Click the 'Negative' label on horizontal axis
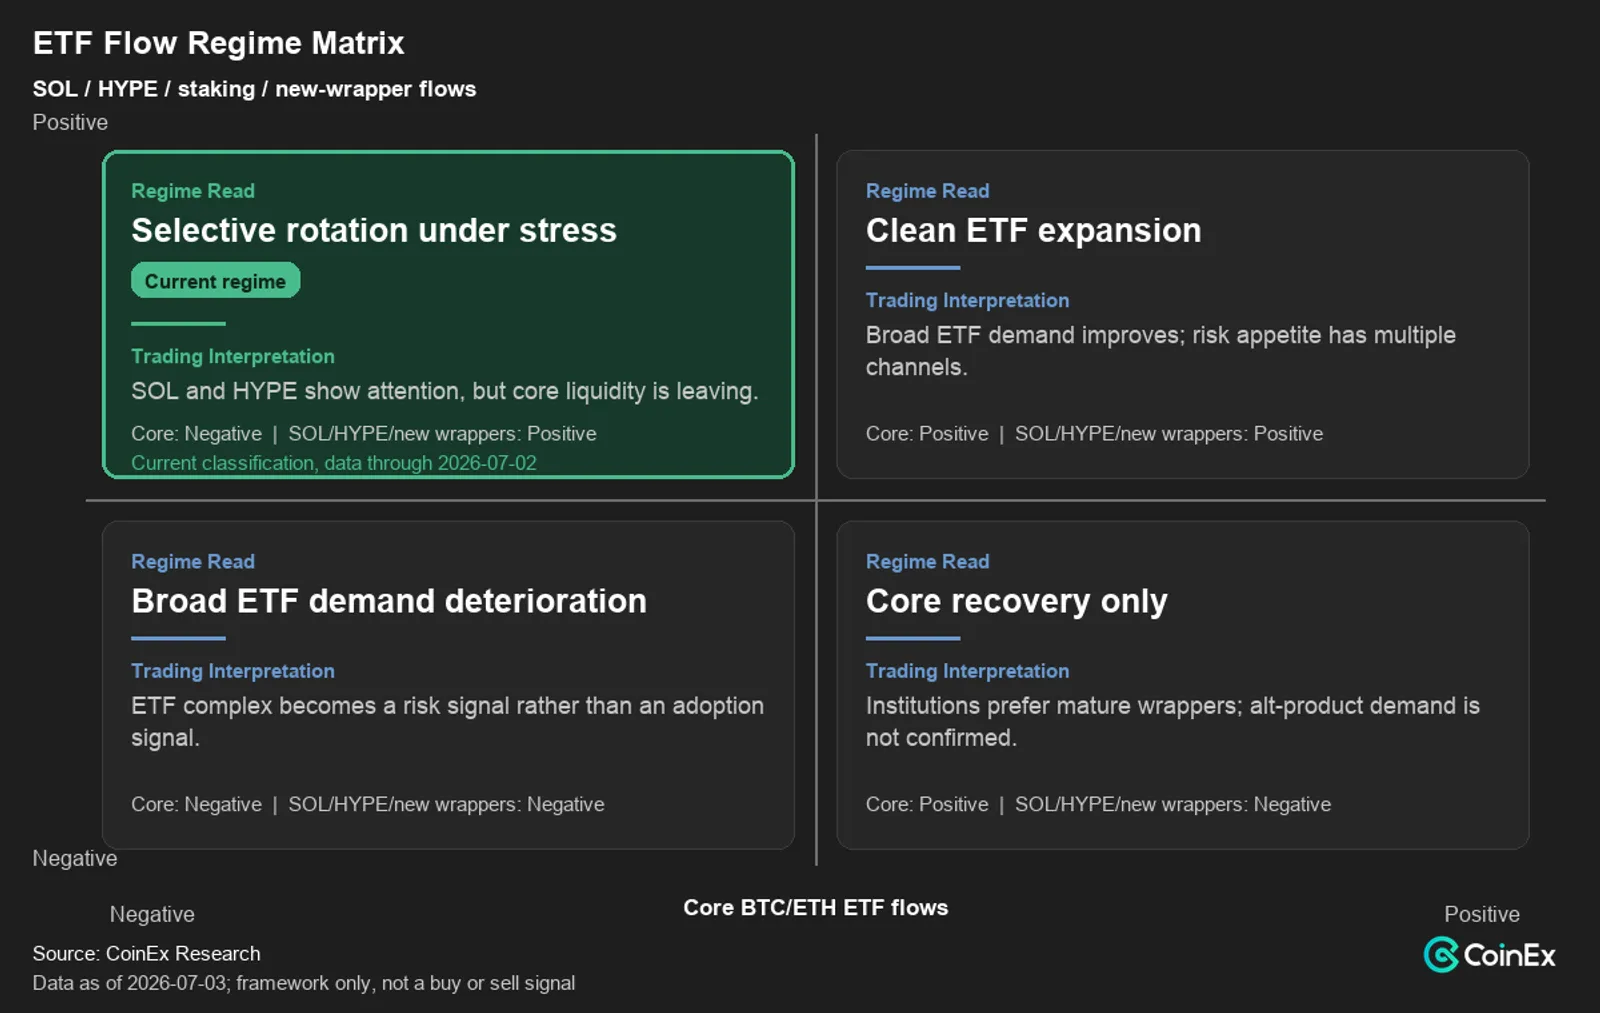This screenshot has height=1013, width=1600. pos(152,915)
